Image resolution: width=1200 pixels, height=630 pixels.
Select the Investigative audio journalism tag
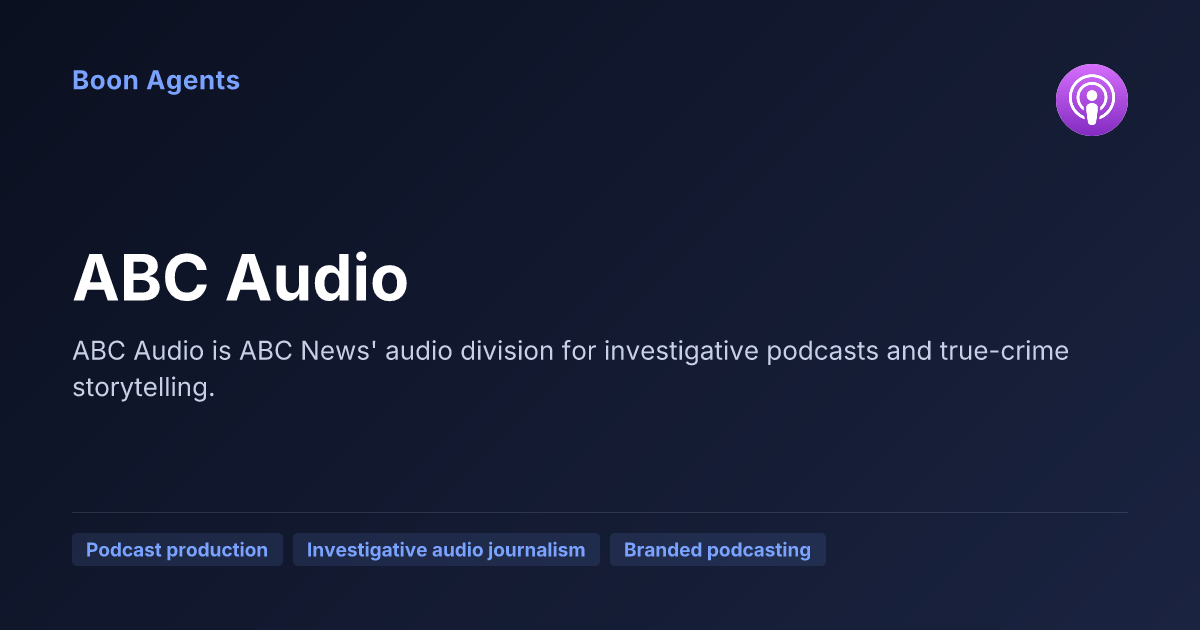click(446, 550)
